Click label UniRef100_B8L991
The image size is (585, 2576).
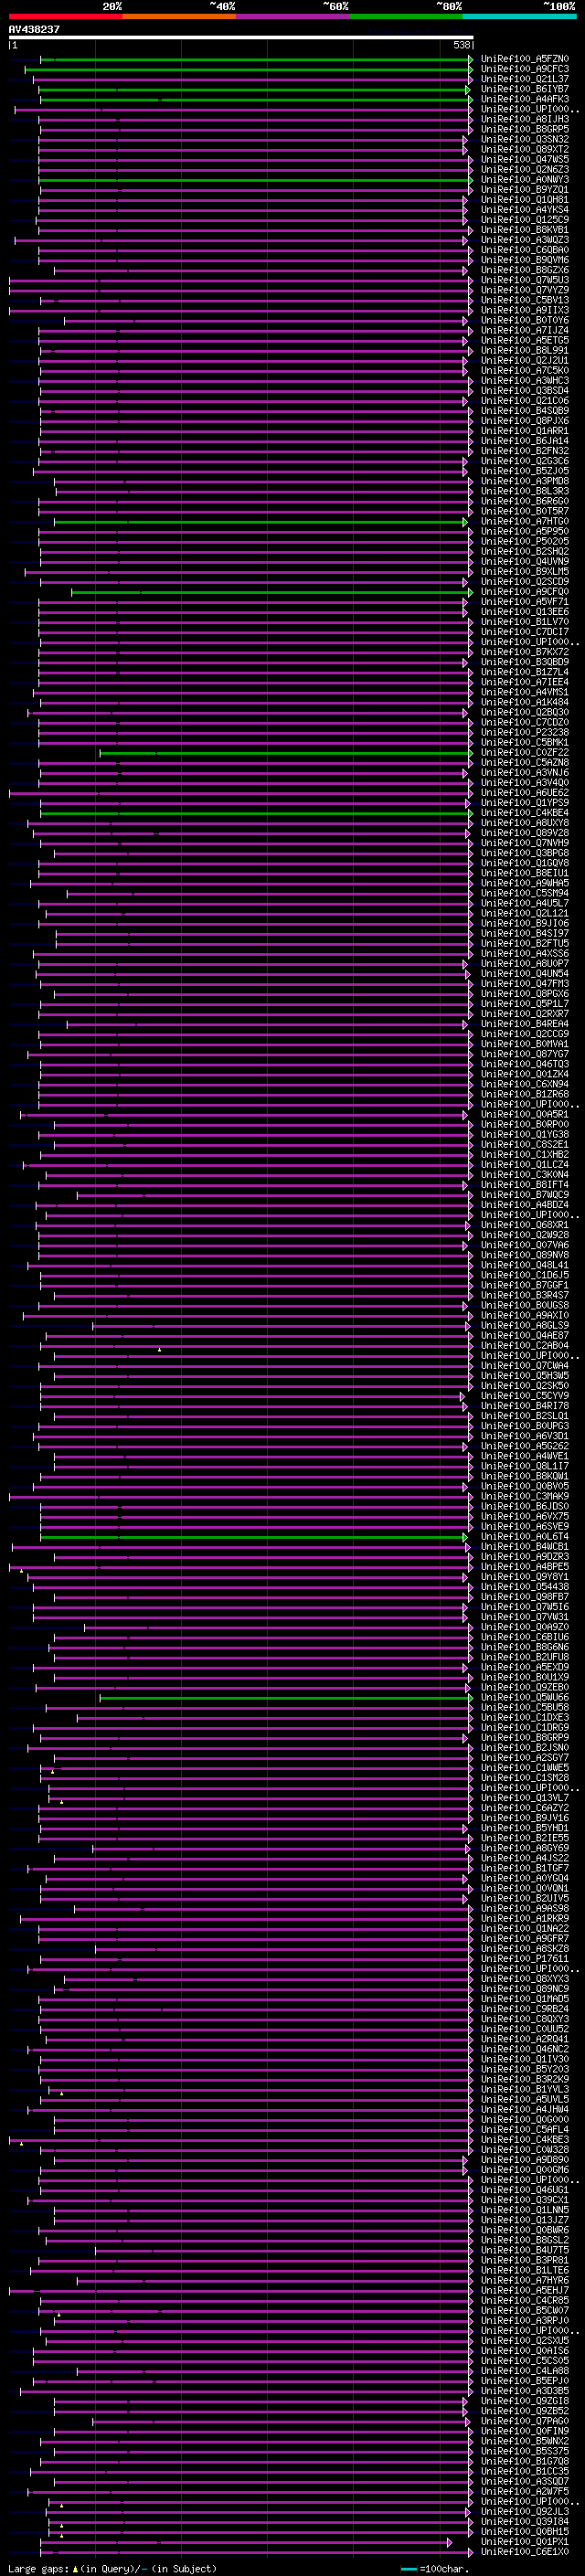click(x=525, y=350)
